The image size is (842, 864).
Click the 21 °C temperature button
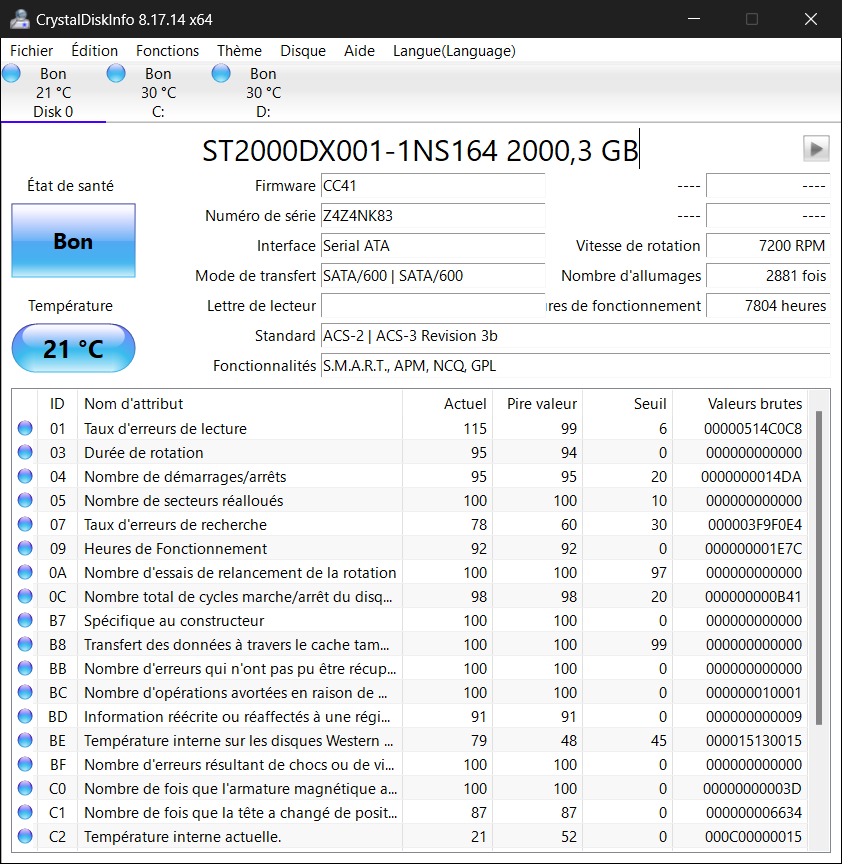click(73, 349)
